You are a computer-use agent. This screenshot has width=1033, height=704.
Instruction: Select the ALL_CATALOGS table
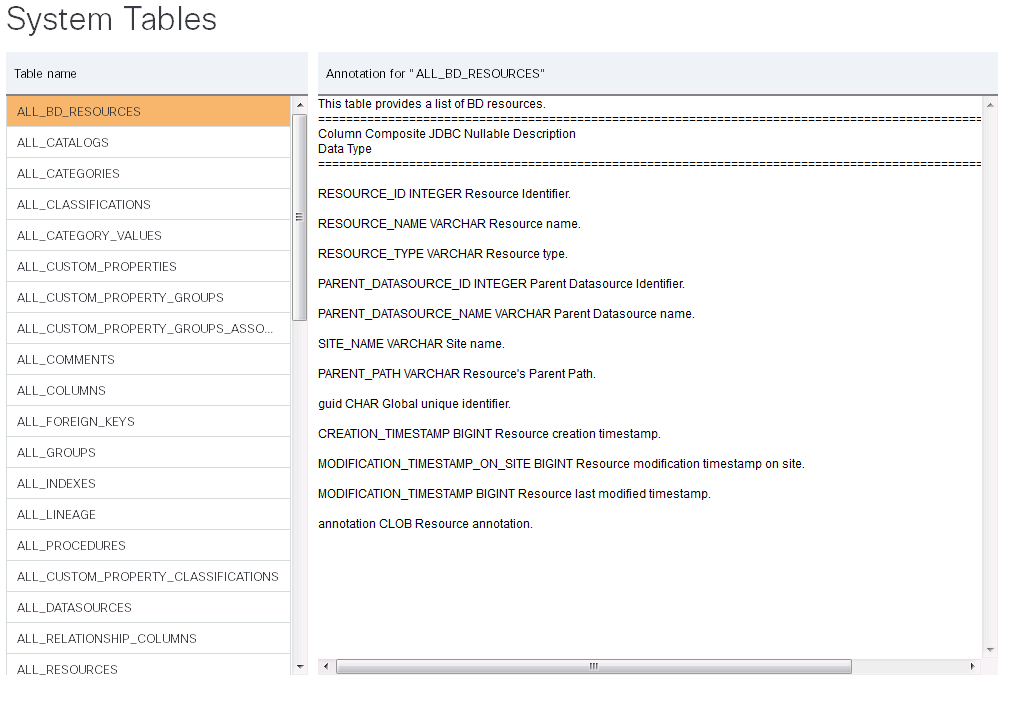coord(148,142)
